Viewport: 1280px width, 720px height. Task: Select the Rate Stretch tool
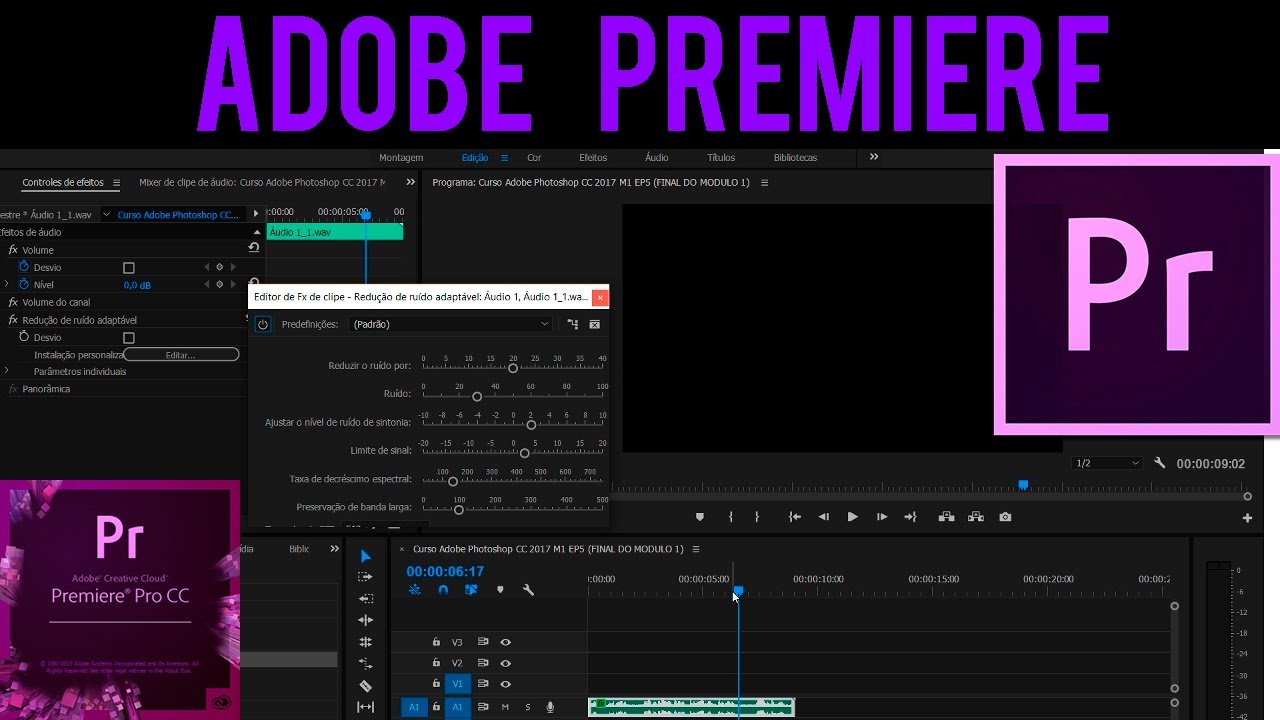[x=365, y=664]
